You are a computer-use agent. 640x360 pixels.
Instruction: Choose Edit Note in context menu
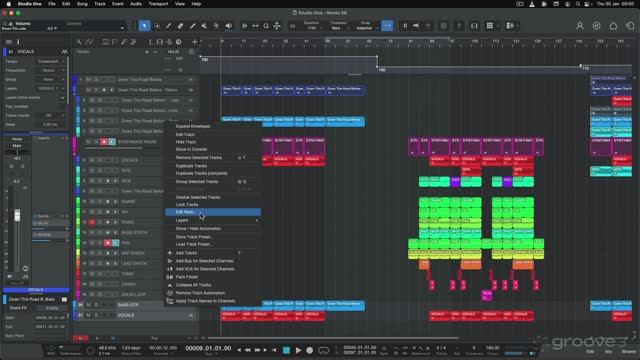point(213,212)
